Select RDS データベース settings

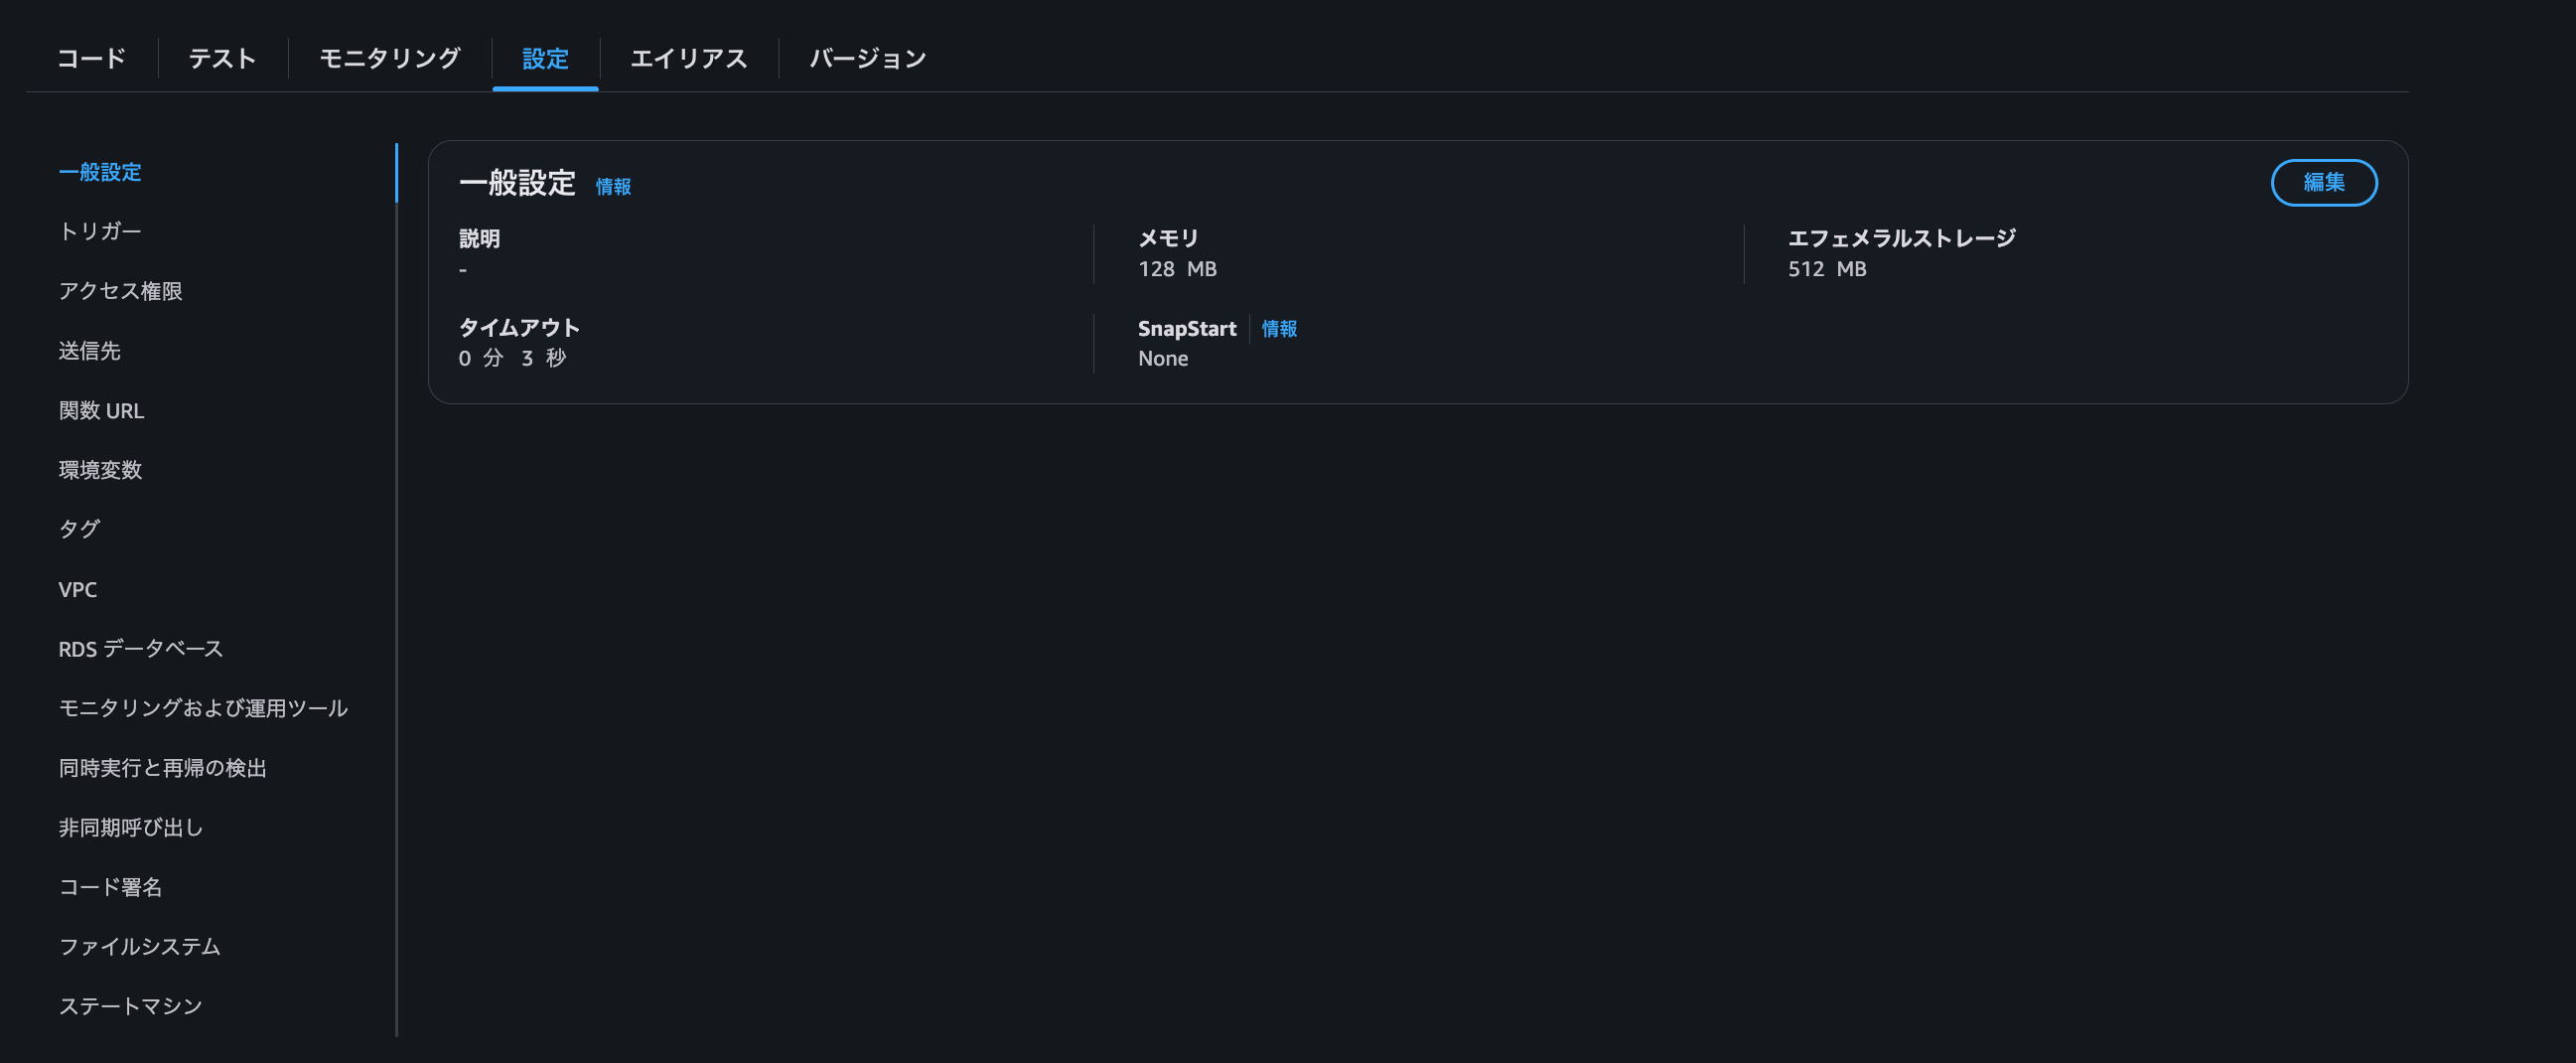[141, 648]
